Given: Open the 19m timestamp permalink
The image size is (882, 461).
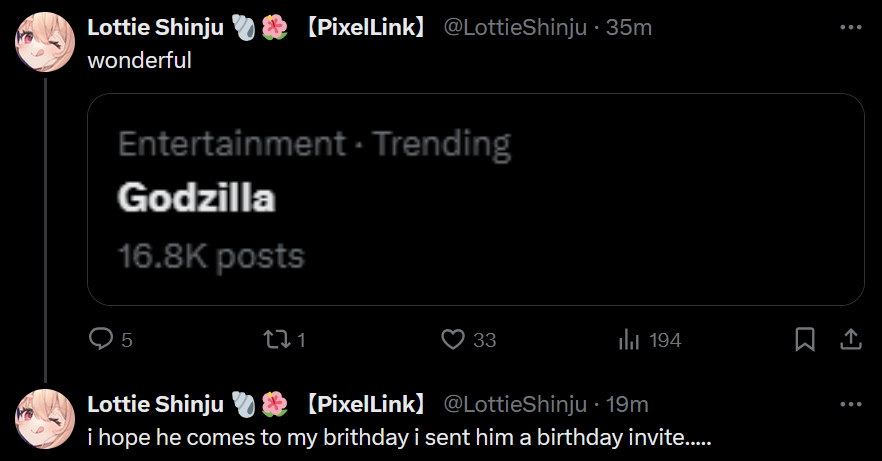Looking at the screenshot, I should pyautogui.click(x=627, y=404).
